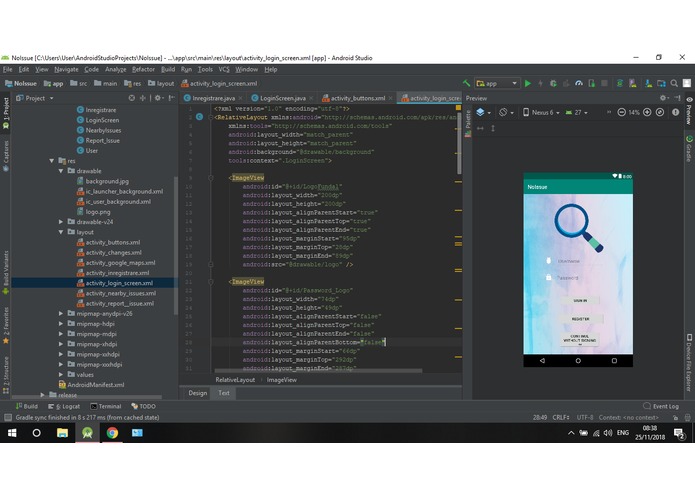Collapse the drawable folder
Viewport: 695px width, 494px height.
pos(61,171)
